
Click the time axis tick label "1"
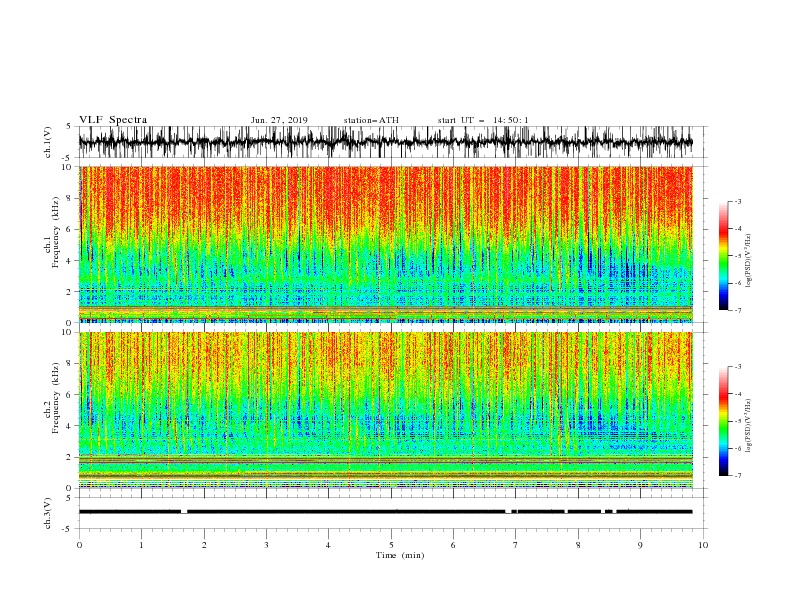[141, 545]
